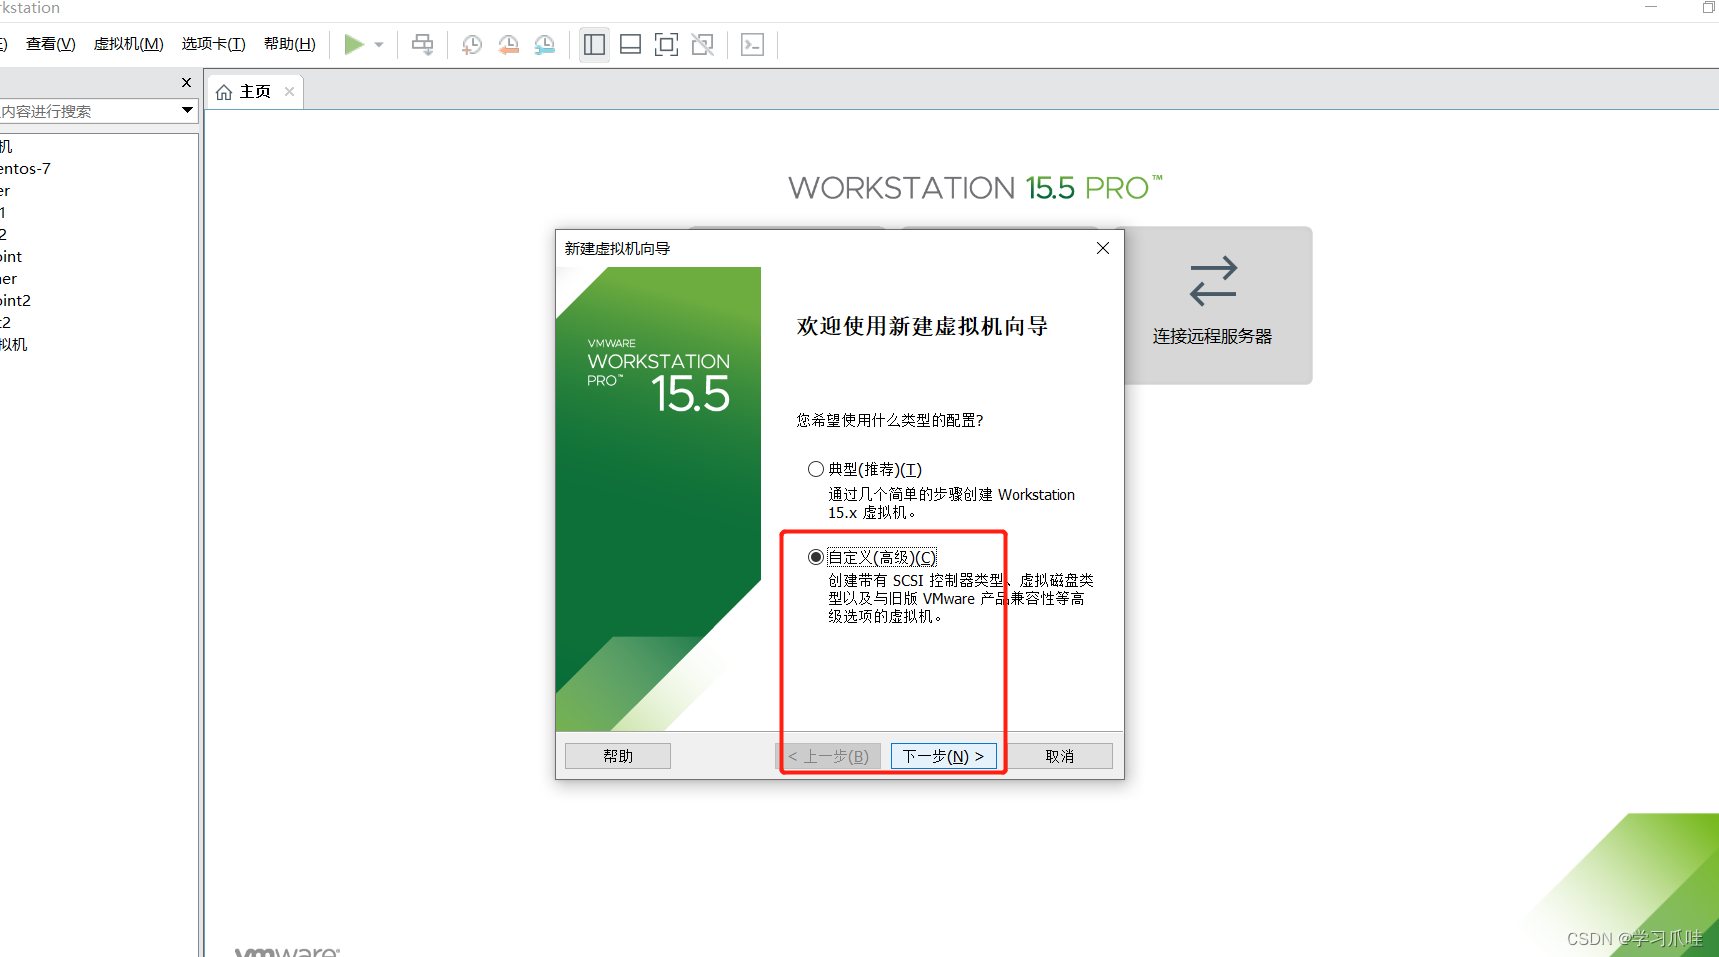Select the library item ending in 'int'
Viewport: 1719px width, 957px height.
pos(11,256)
